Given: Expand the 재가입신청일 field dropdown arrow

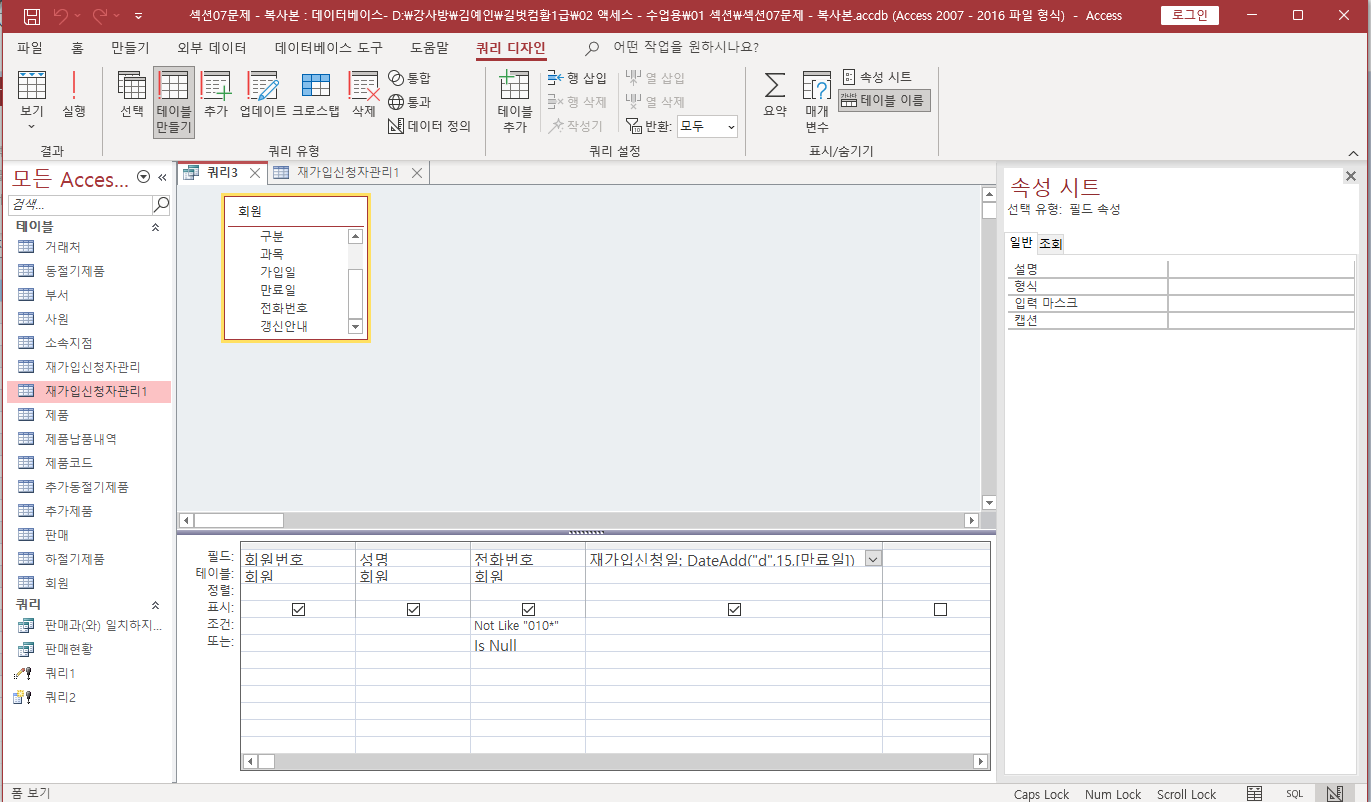Looking at the screenshot, I should click(x=872, y=559).
